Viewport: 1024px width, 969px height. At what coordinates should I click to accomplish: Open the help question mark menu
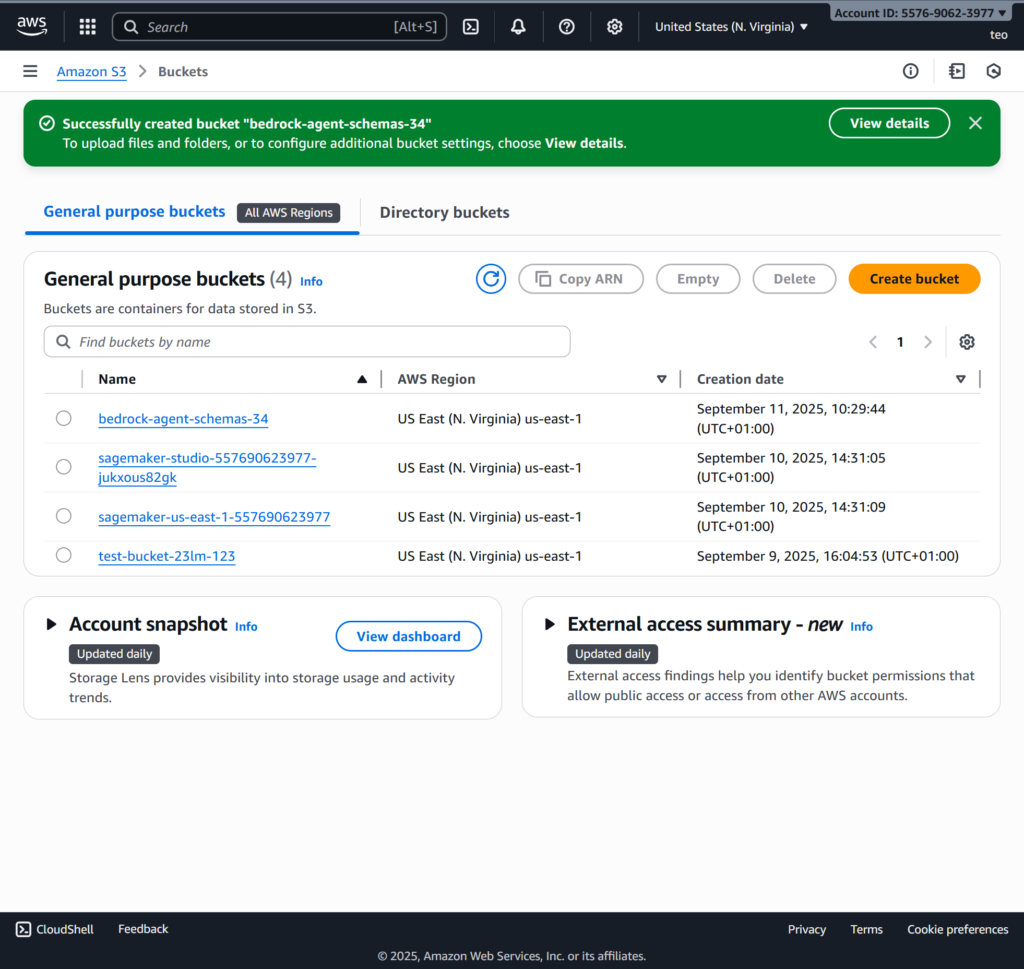coord(566,27)
